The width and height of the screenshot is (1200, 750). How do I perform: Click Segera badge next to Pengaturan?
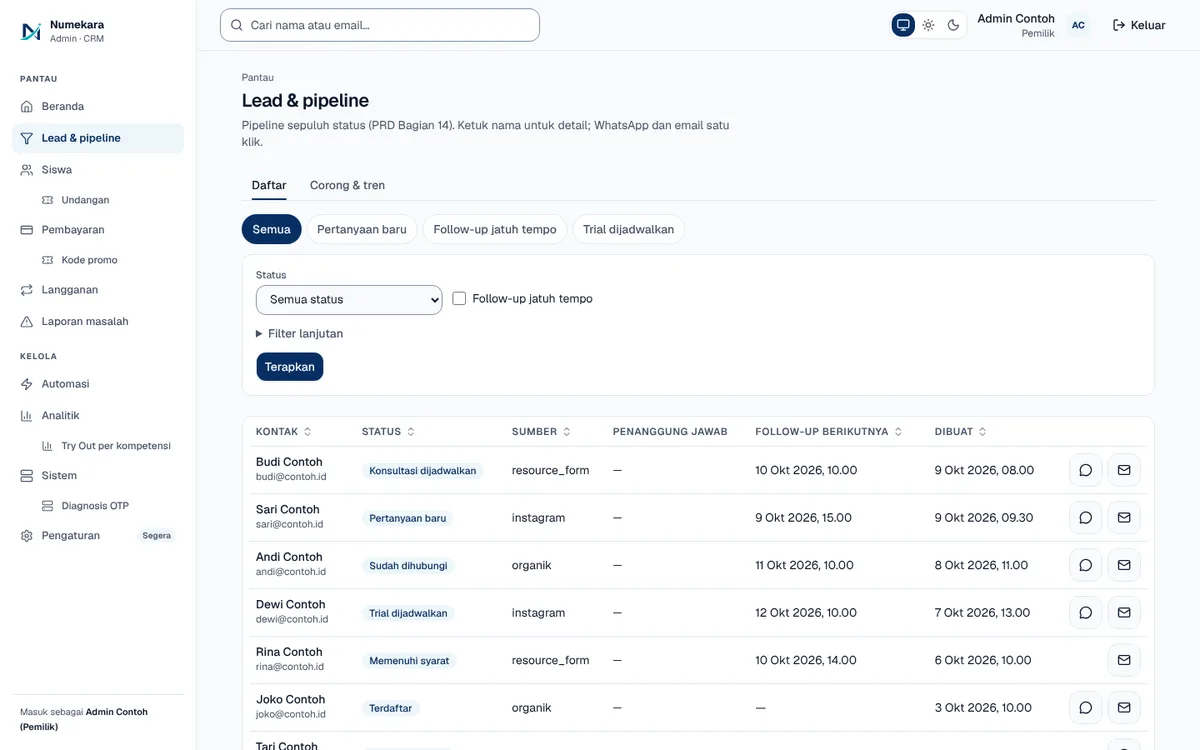157,536
